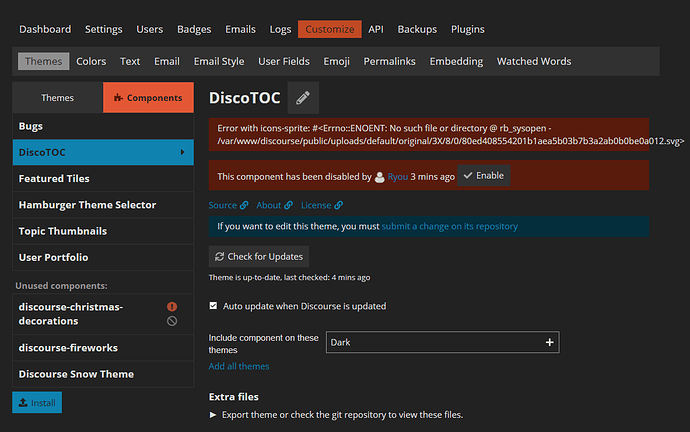Open Emoji customization tab
Image resolution: width=690 pixels, height=432 pixels.
click(337, 61)
